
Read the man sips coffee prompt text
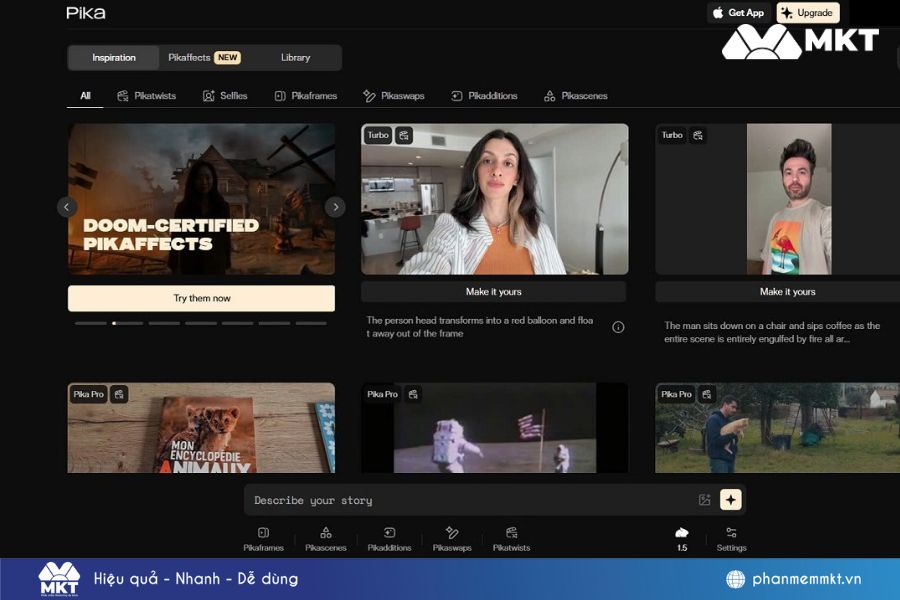point(772,332)
